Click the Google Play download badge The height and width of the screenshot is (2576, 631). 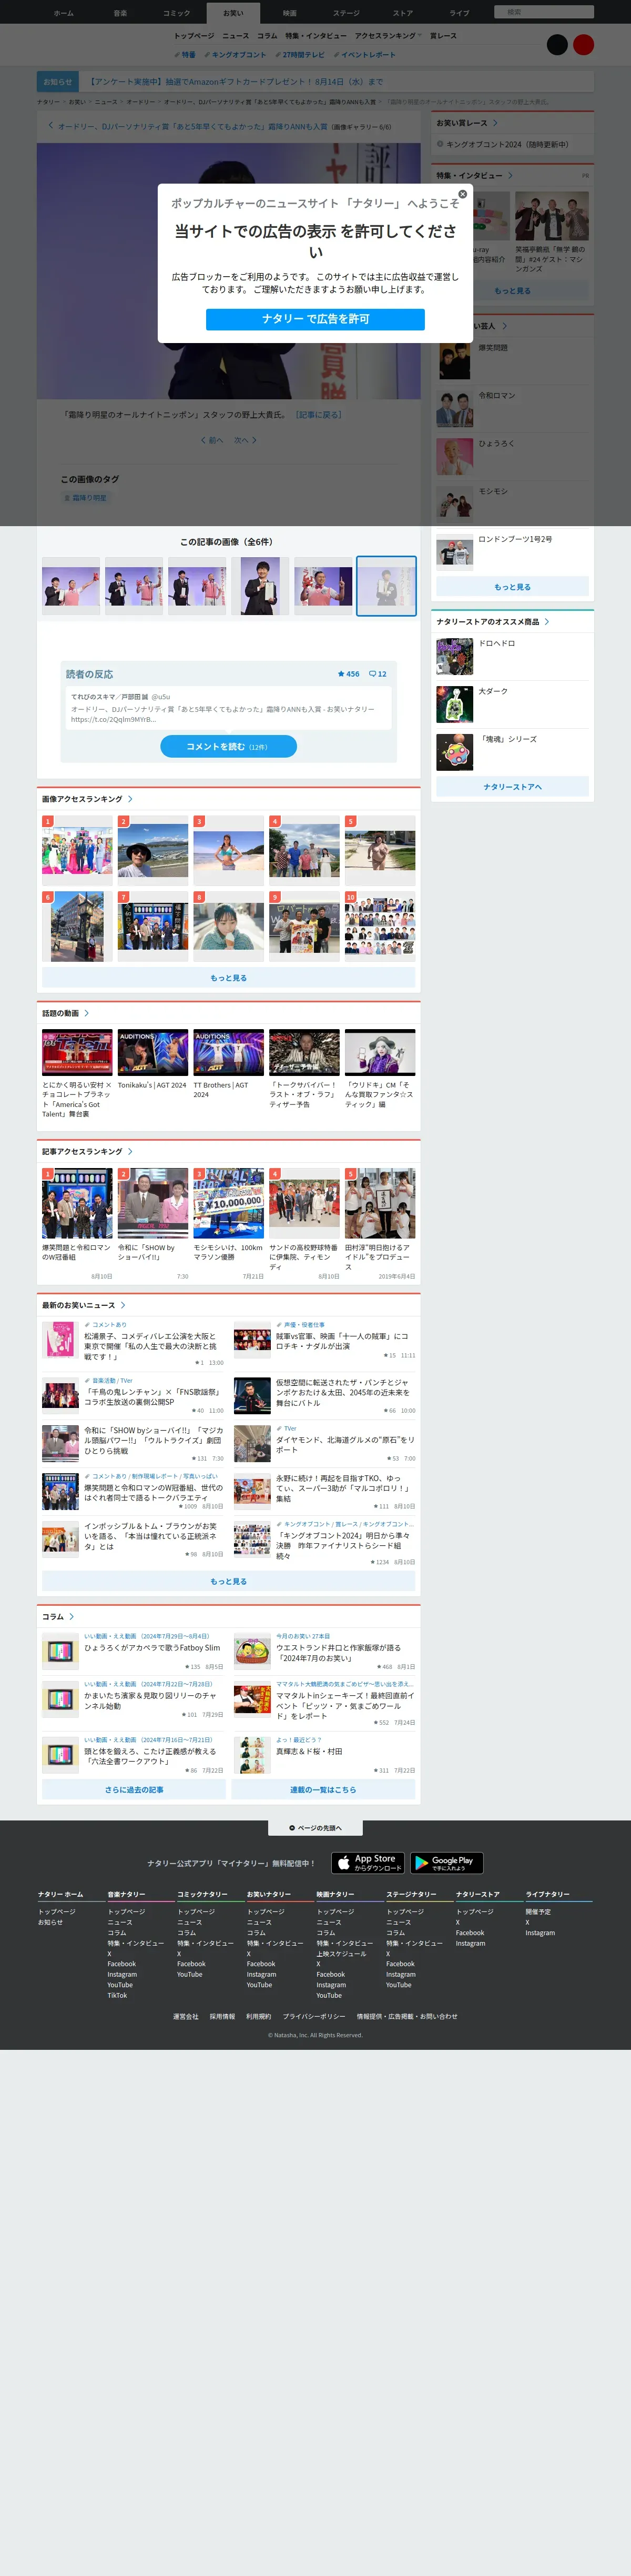[447, 1863]
